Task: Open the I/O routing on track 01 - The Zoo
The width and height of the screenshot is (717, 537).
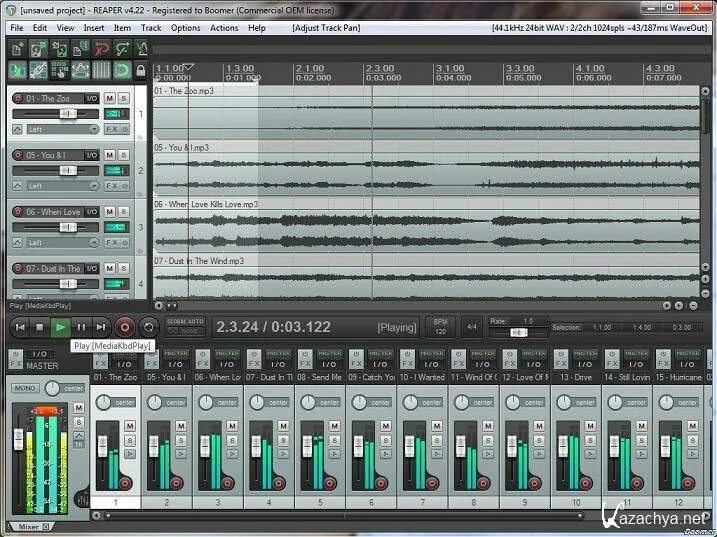Action: pyautogui.click(x=92, y=98)
